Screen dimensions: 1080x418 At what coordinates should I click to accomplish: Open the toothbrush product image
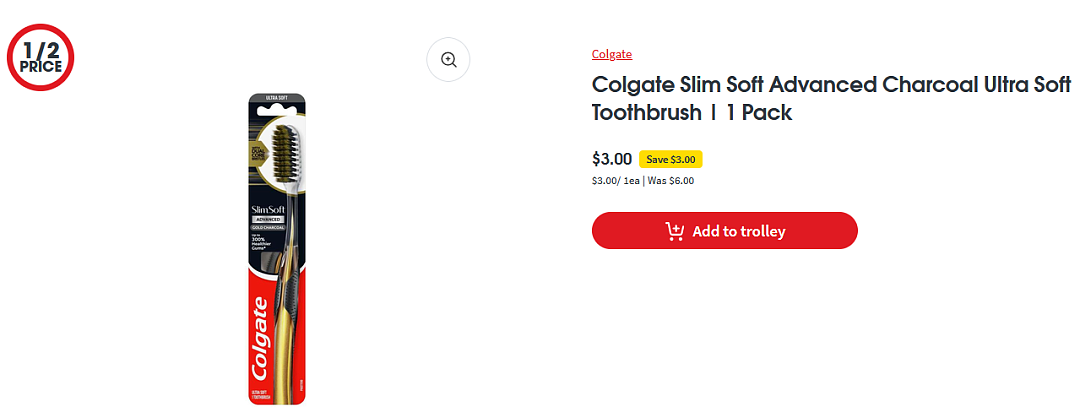[x=277, y=249]
